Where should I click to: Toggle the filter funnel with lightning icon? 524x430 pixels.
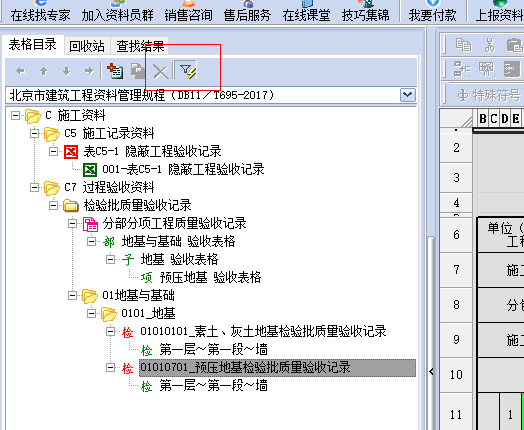[x=188, y=71]
